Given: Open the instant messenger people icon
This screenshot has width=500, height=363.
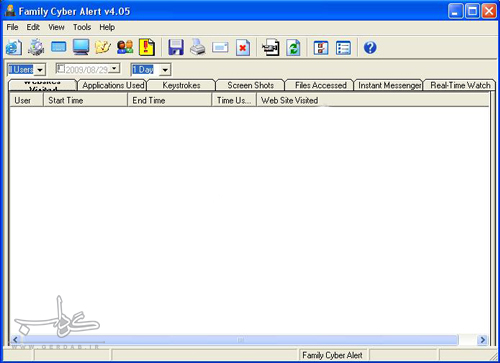Looking at the screenshot, I should (125, 47).
